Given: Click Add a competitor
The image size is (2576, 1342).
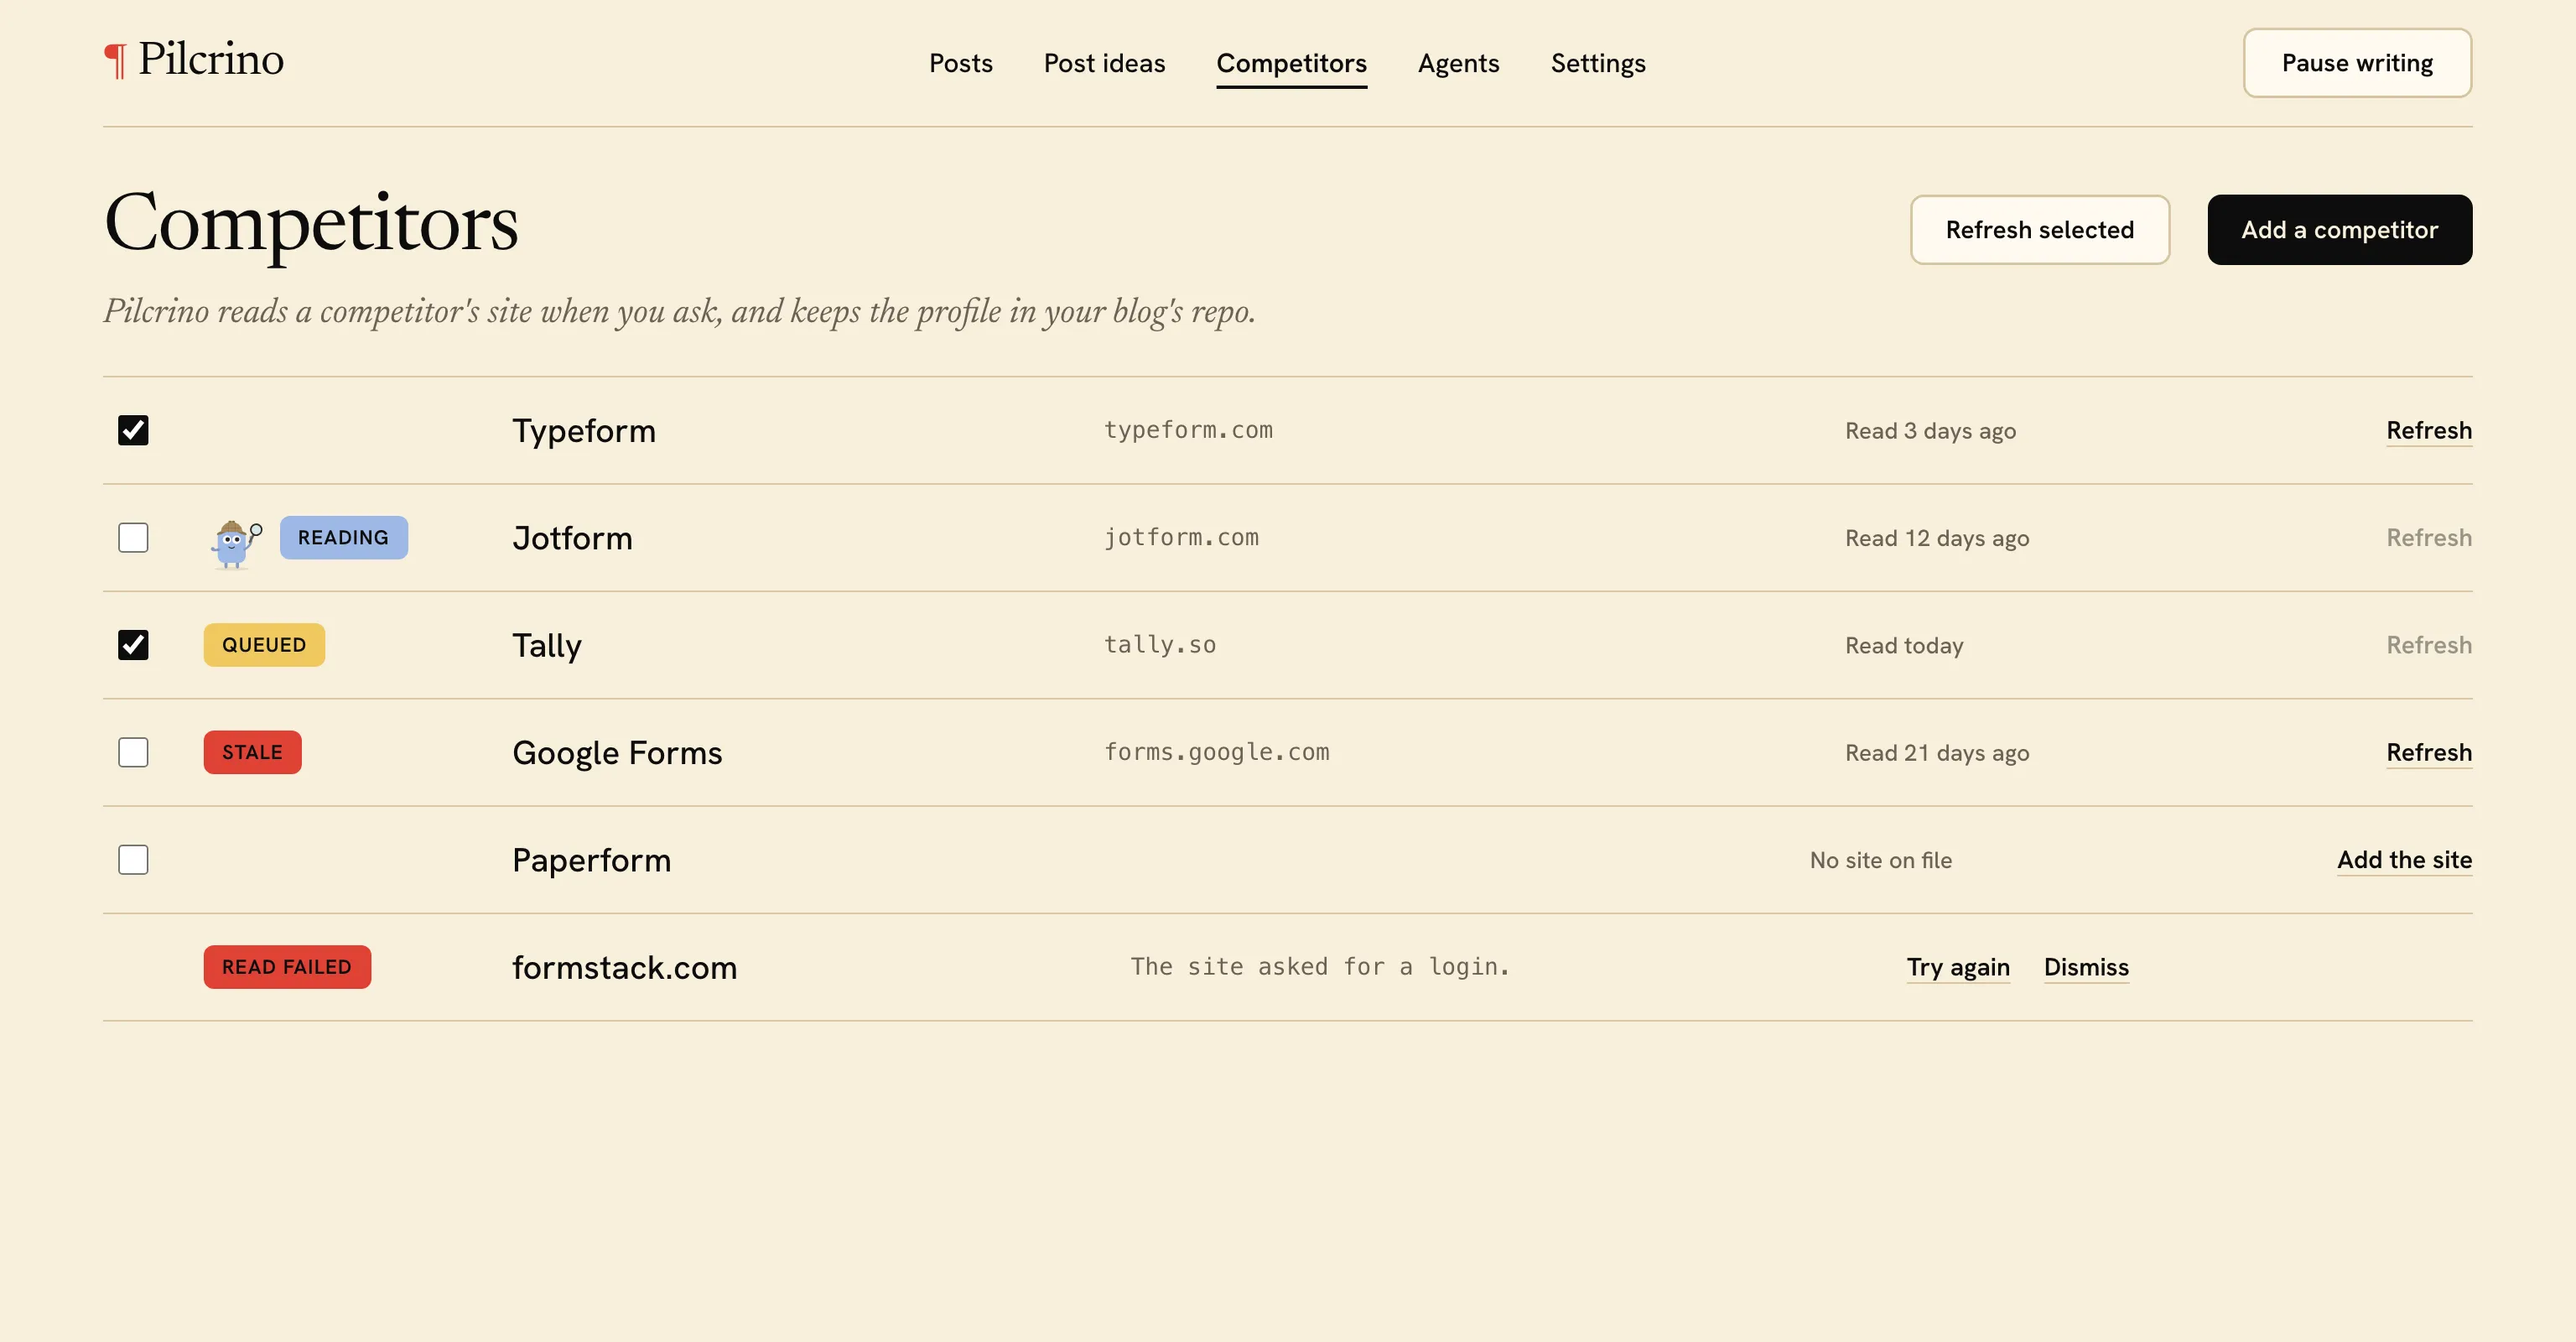Looking at the screenshot, I should [x=2339, y=230].
